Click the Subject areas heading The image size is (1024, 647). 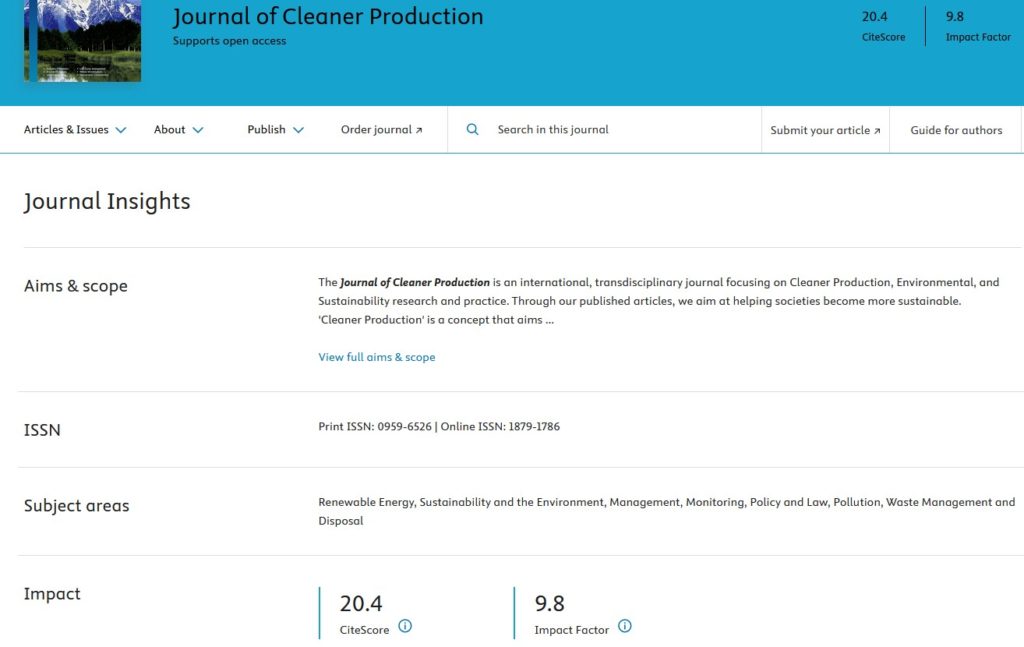76,505
